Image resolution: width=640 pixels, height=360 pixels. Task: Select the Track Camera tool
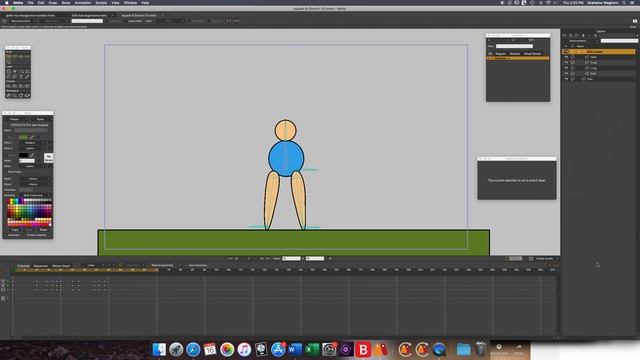[9, 86]
